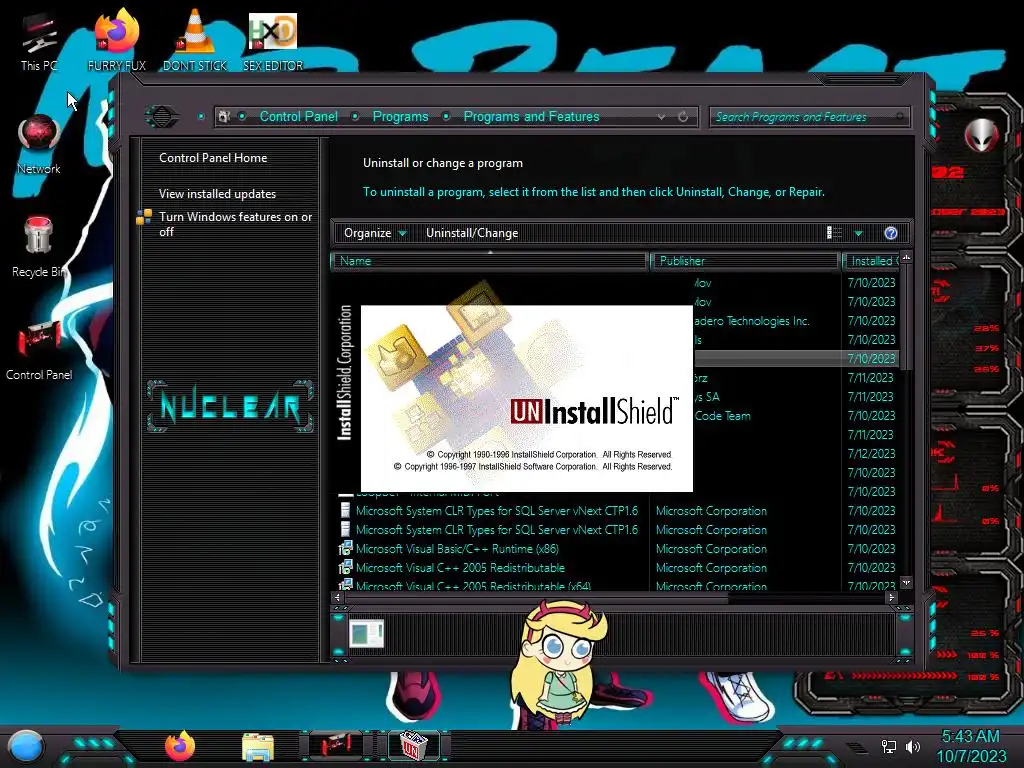The height and width of the screenshot is (768, 1024).
Task: Click the network tray icon
Action: [888, 746]
